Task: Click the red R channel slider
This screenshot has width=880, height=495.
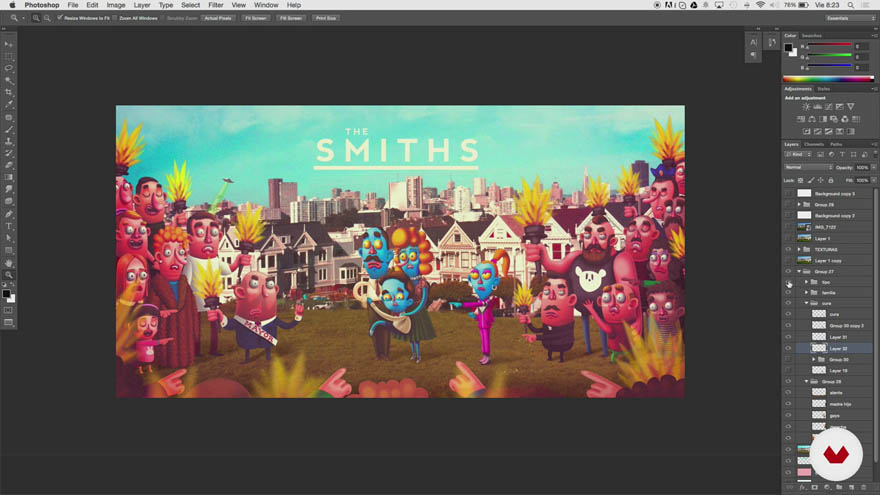Action: pos(829,45)
